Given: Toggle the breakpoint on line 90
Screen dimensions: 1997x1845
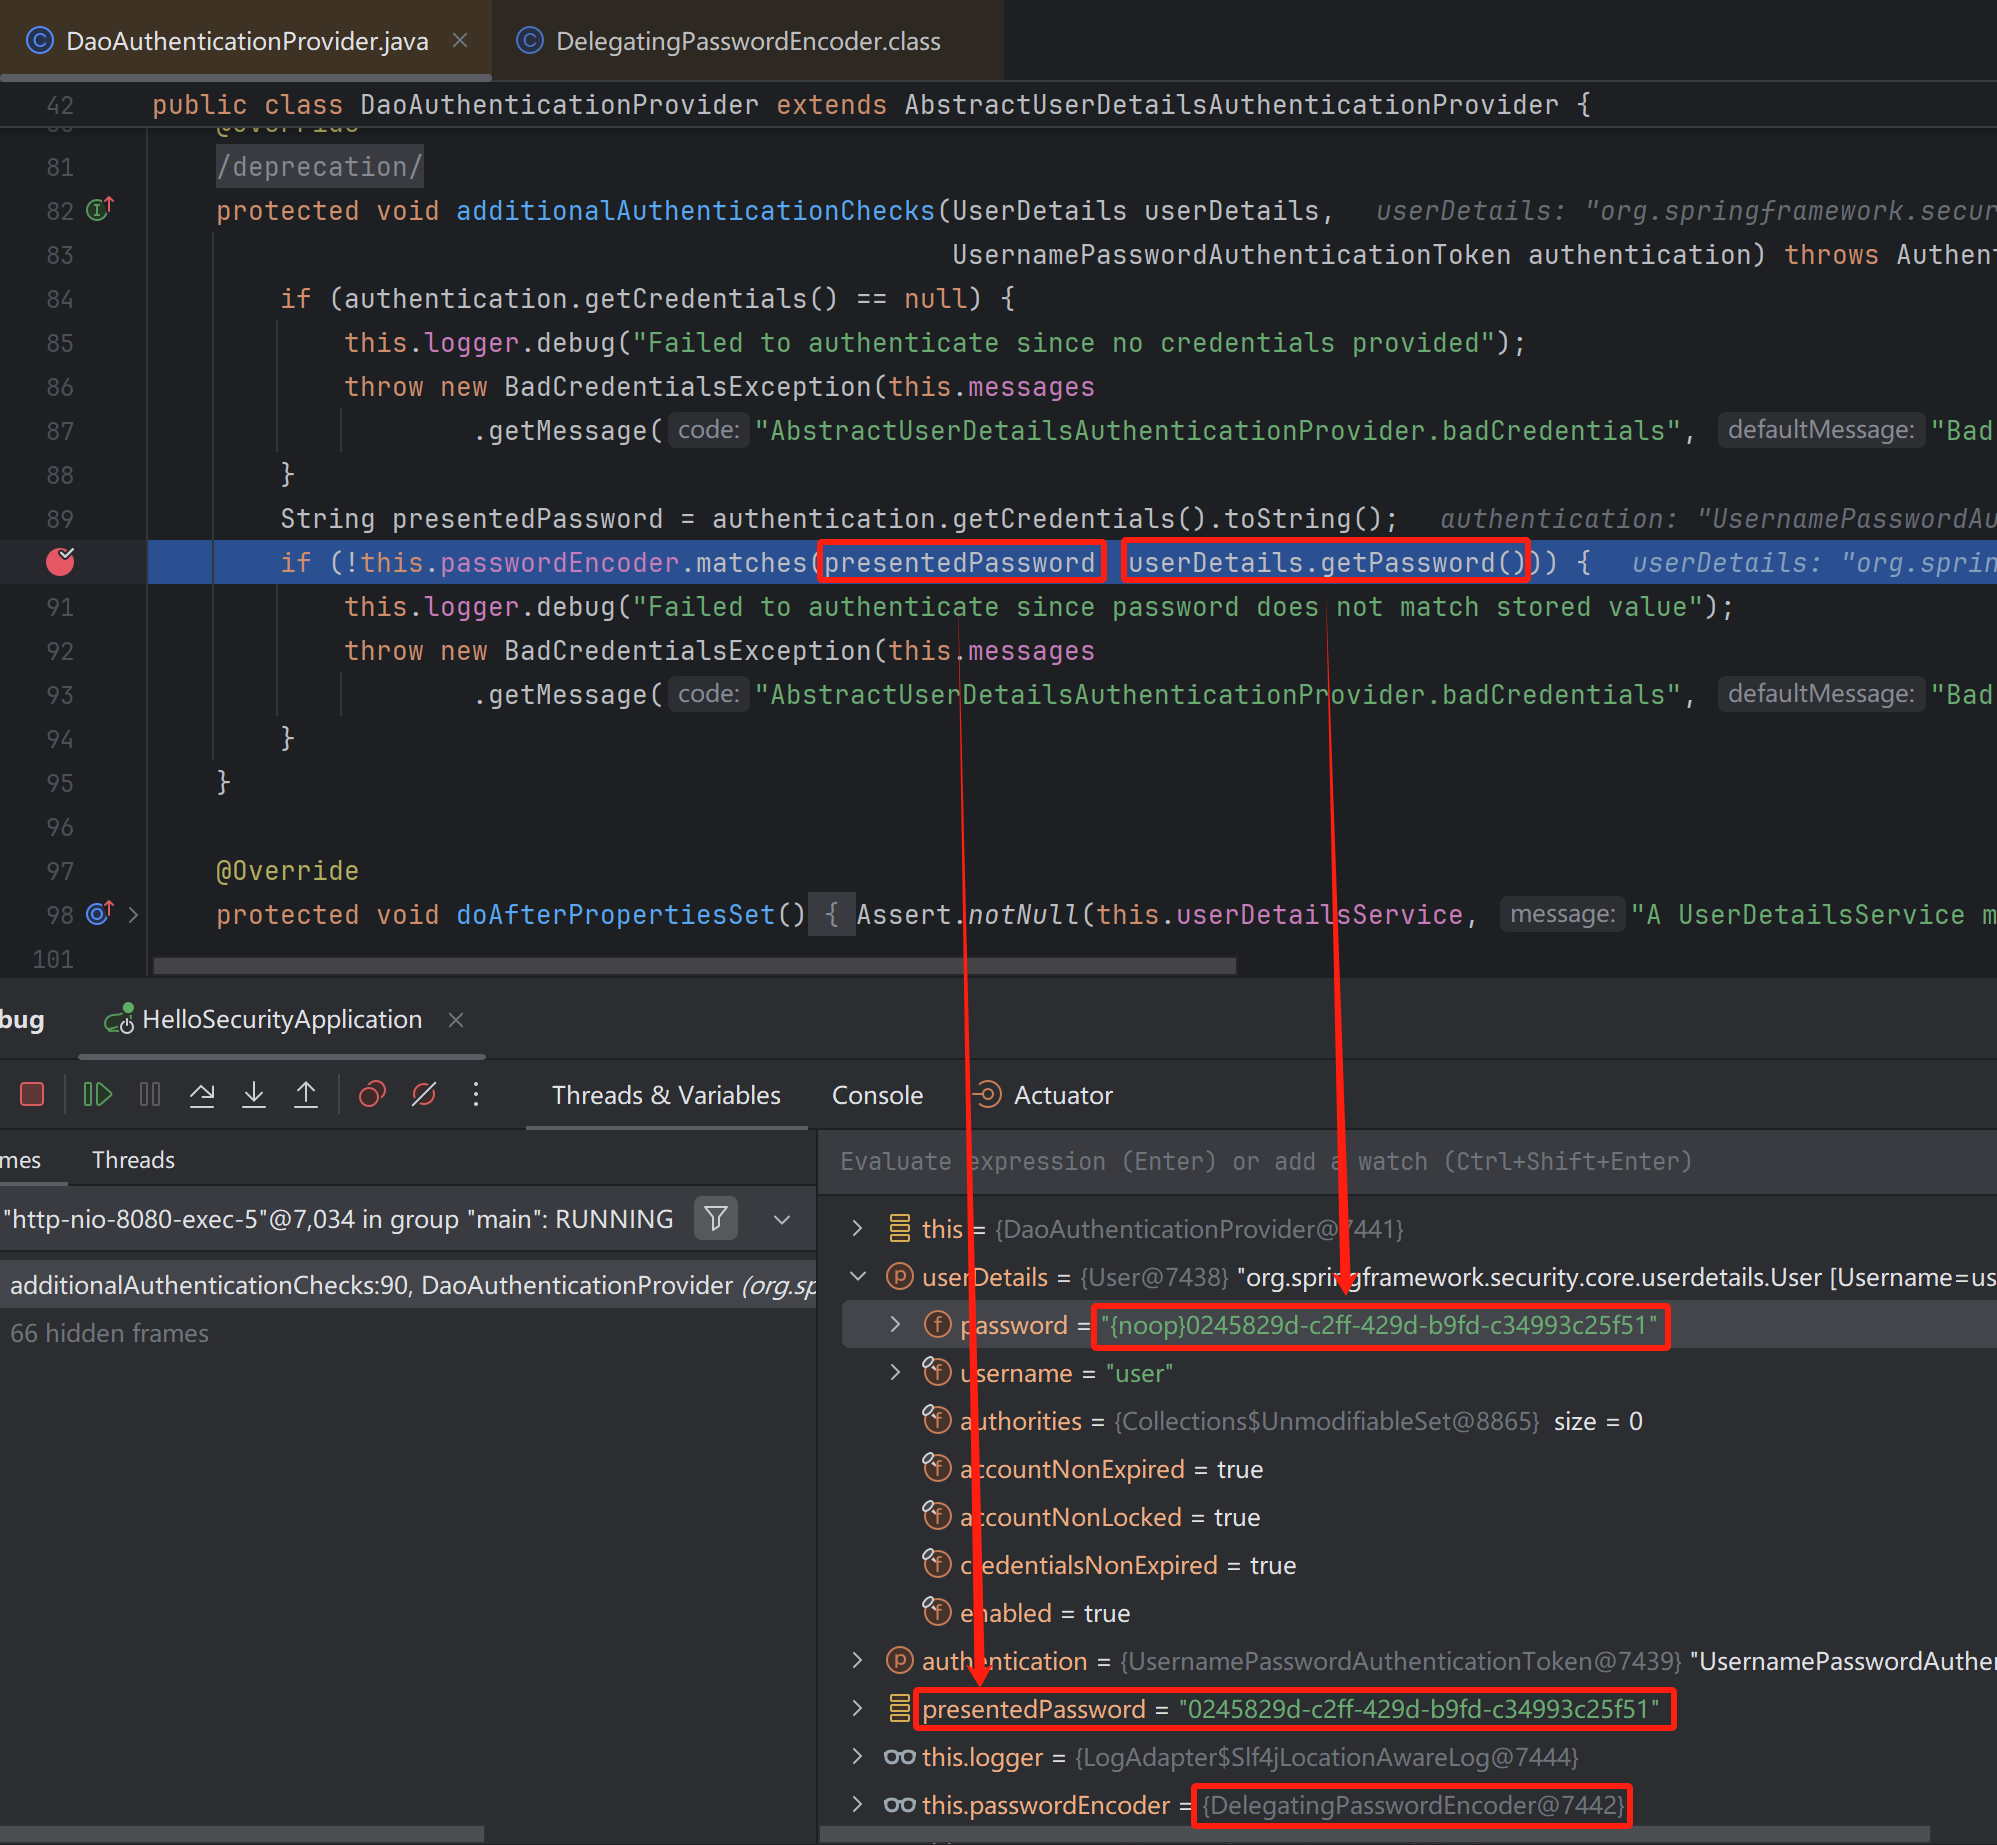Looking at the screenshot, I should [60, 563].
